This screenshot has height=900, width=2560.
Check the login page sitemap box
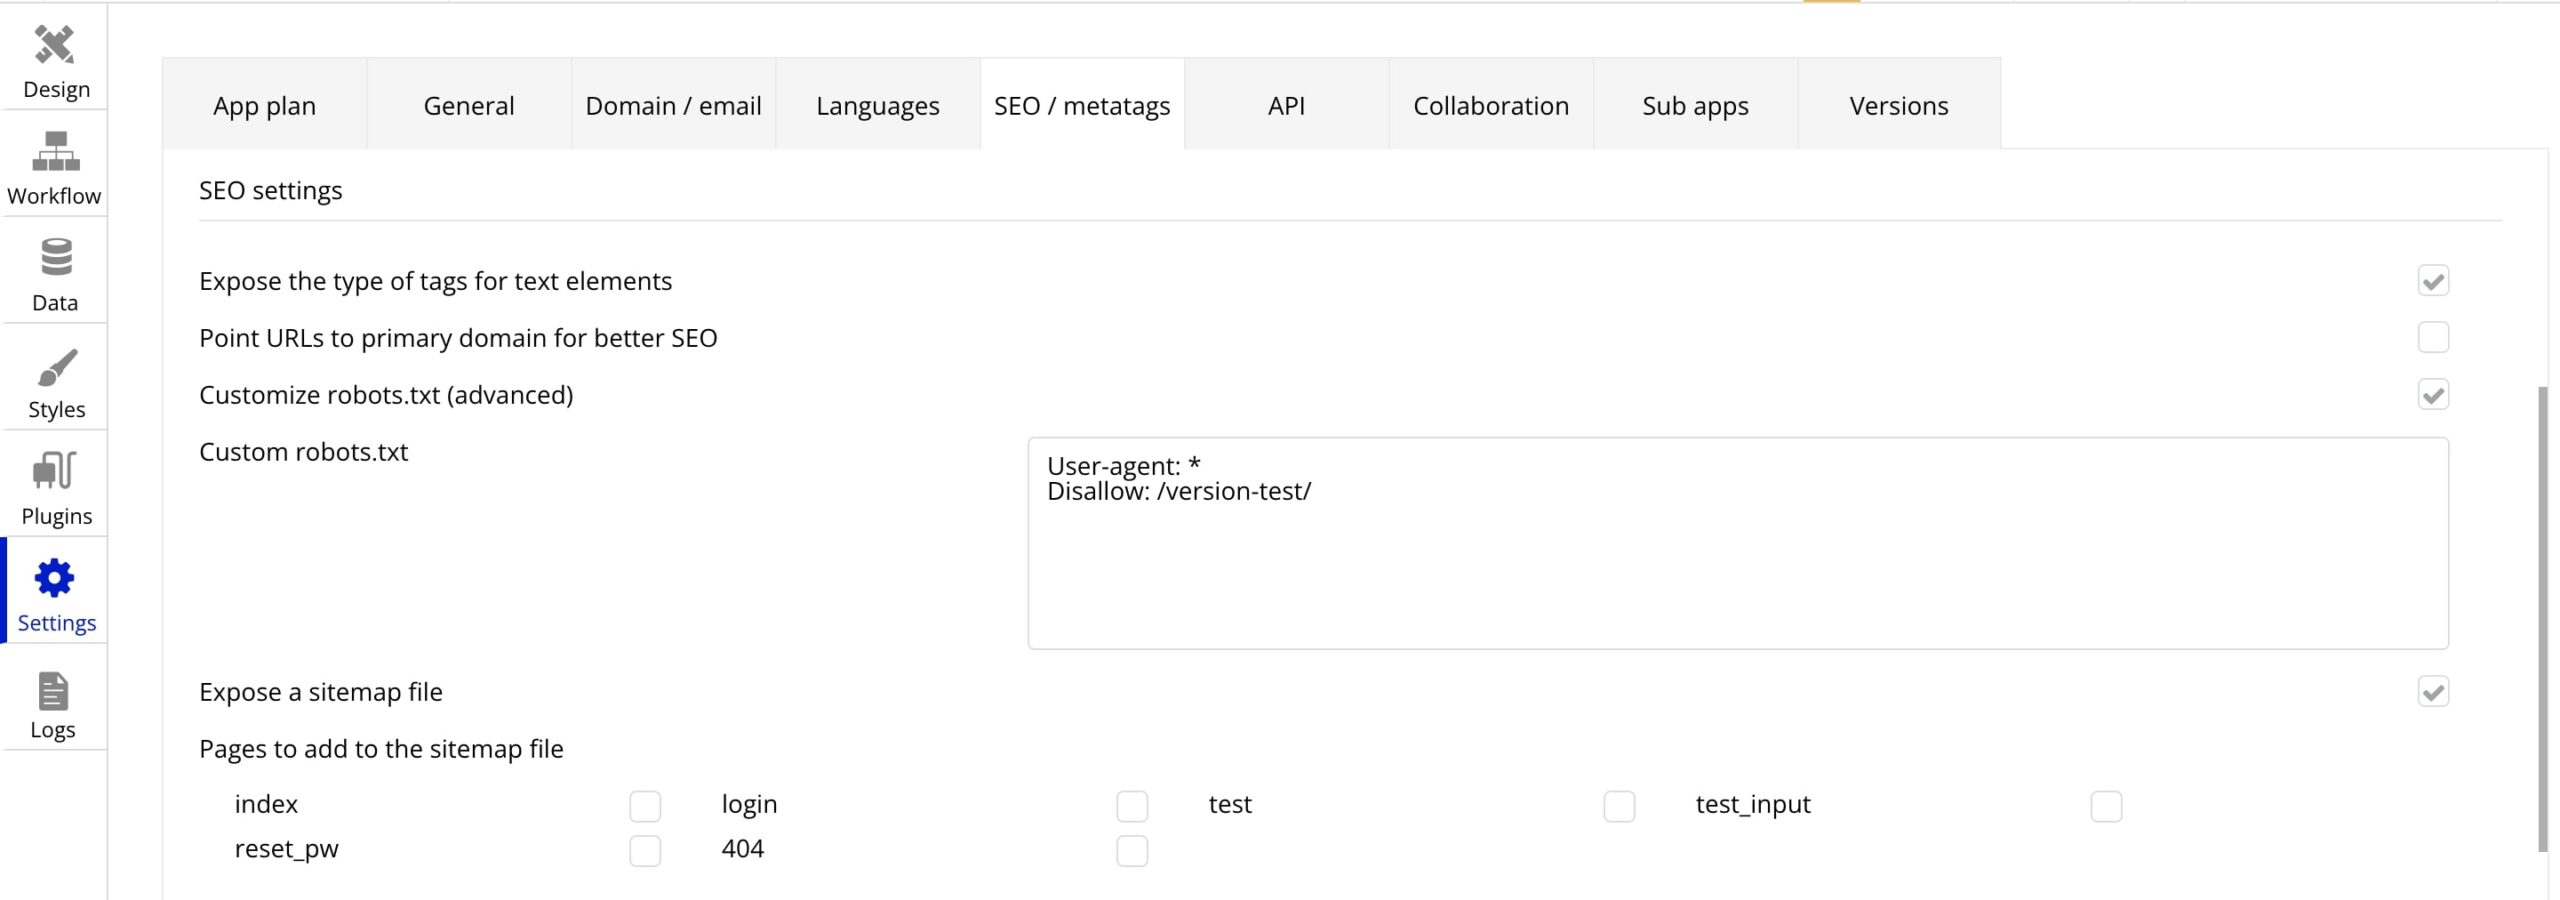[x=1132, y=806]
